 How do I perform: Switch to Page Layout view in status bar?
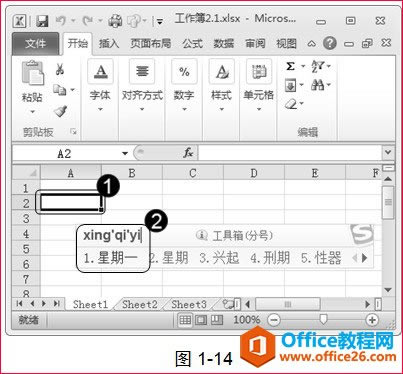201,320
